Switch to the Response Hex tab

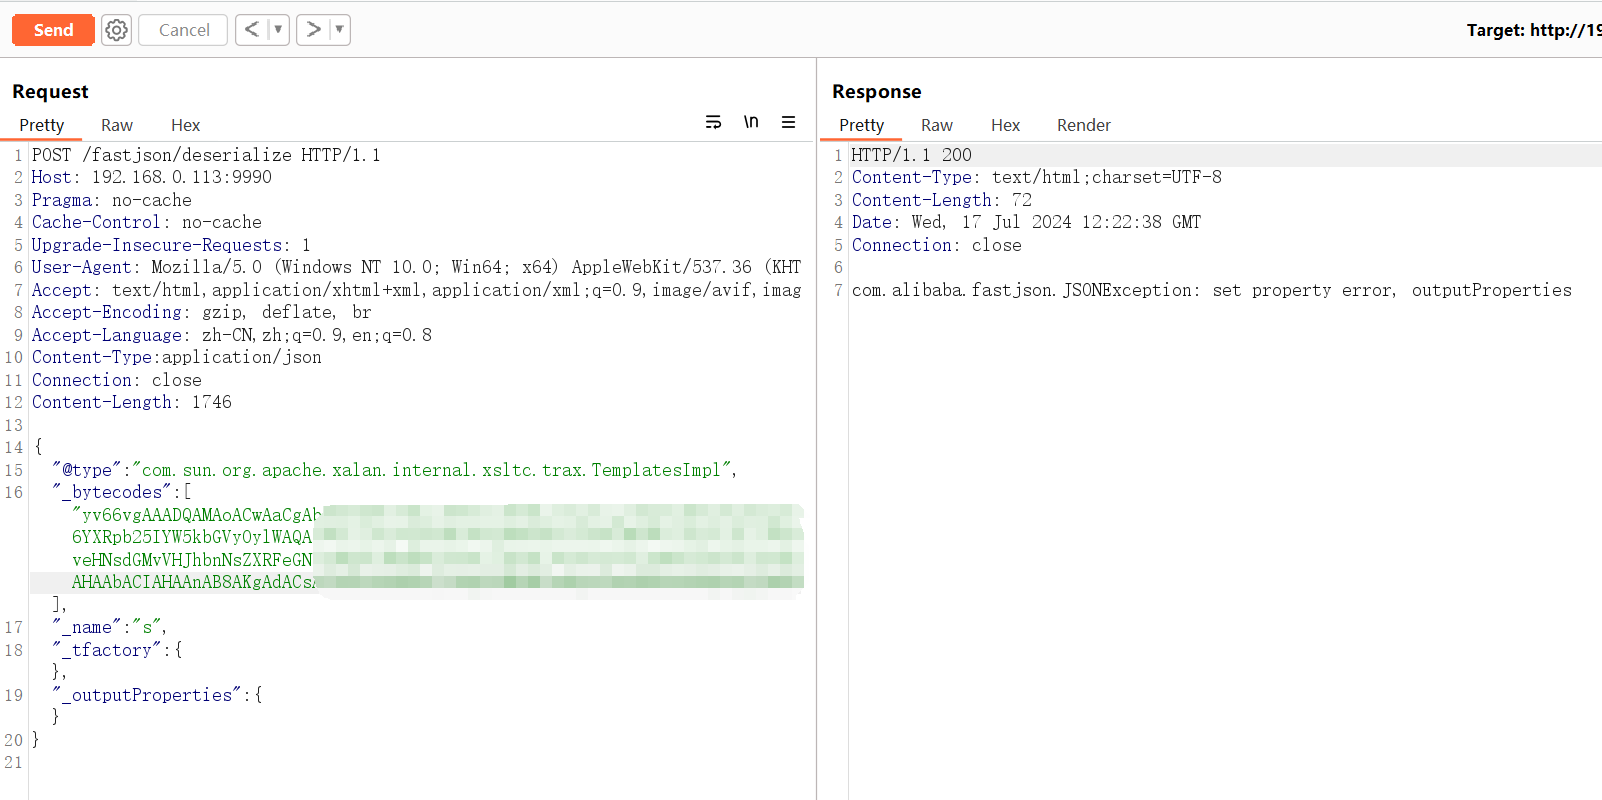1005,125
